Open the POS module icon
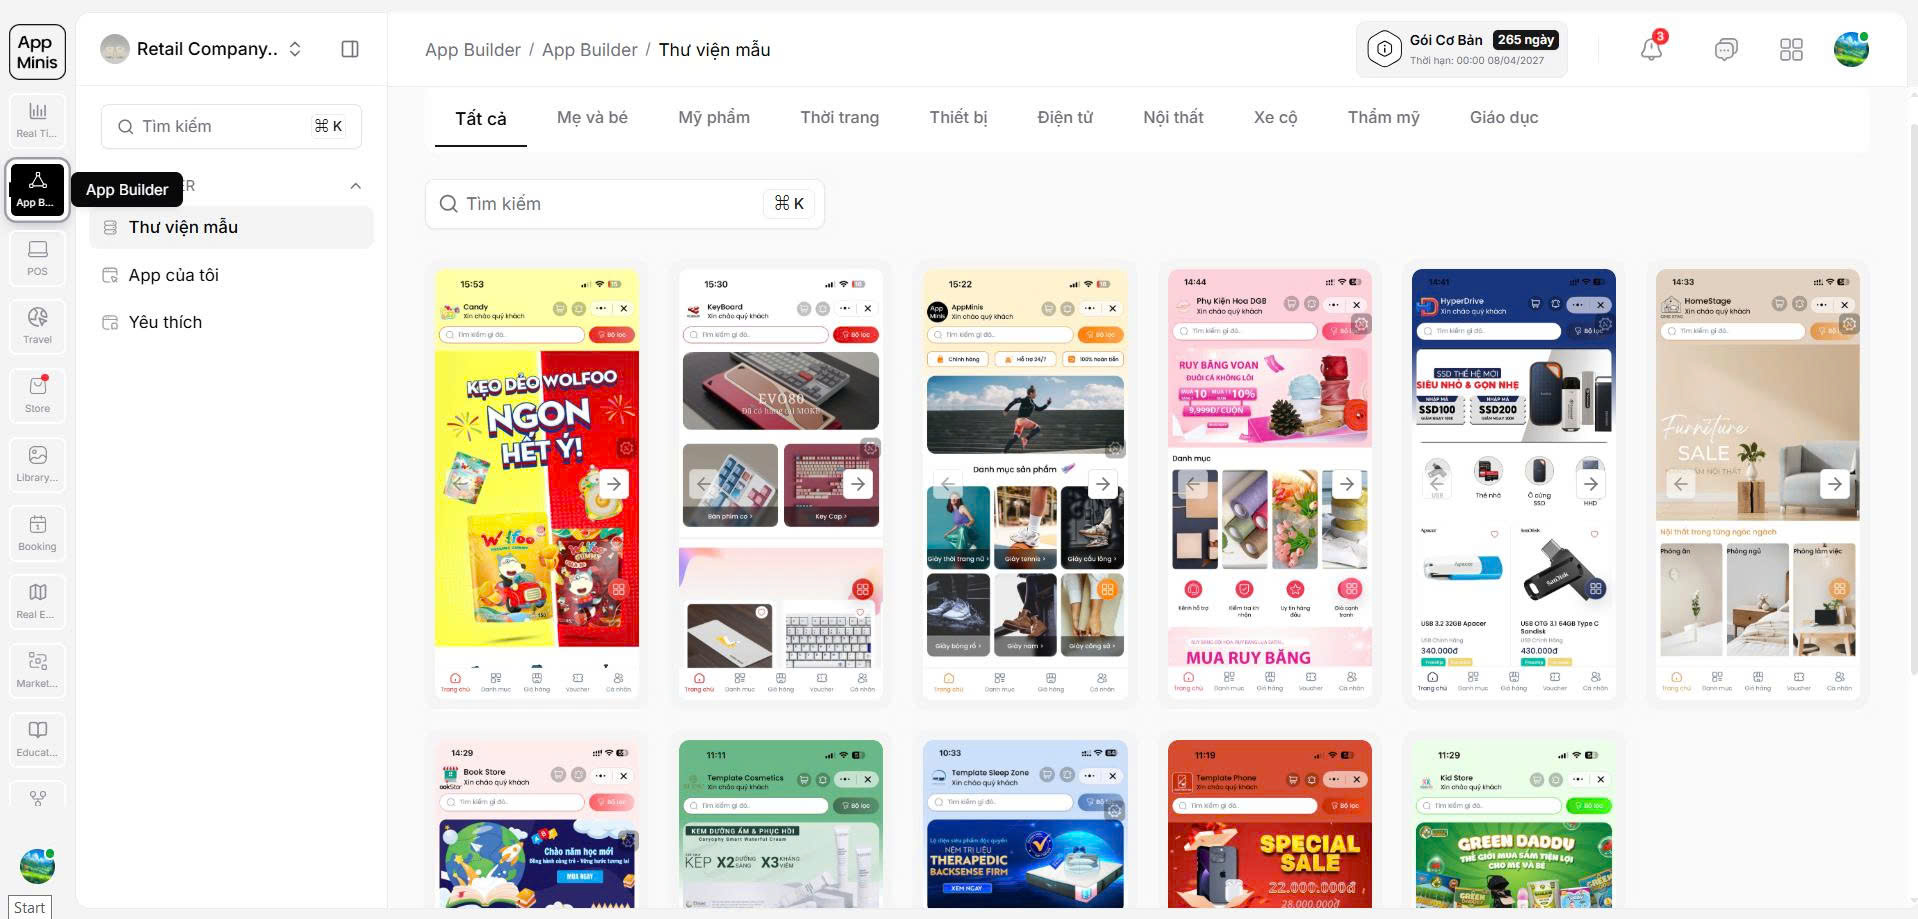The width and height of the screenshot is (1918, 919). [x=37, y=258]
